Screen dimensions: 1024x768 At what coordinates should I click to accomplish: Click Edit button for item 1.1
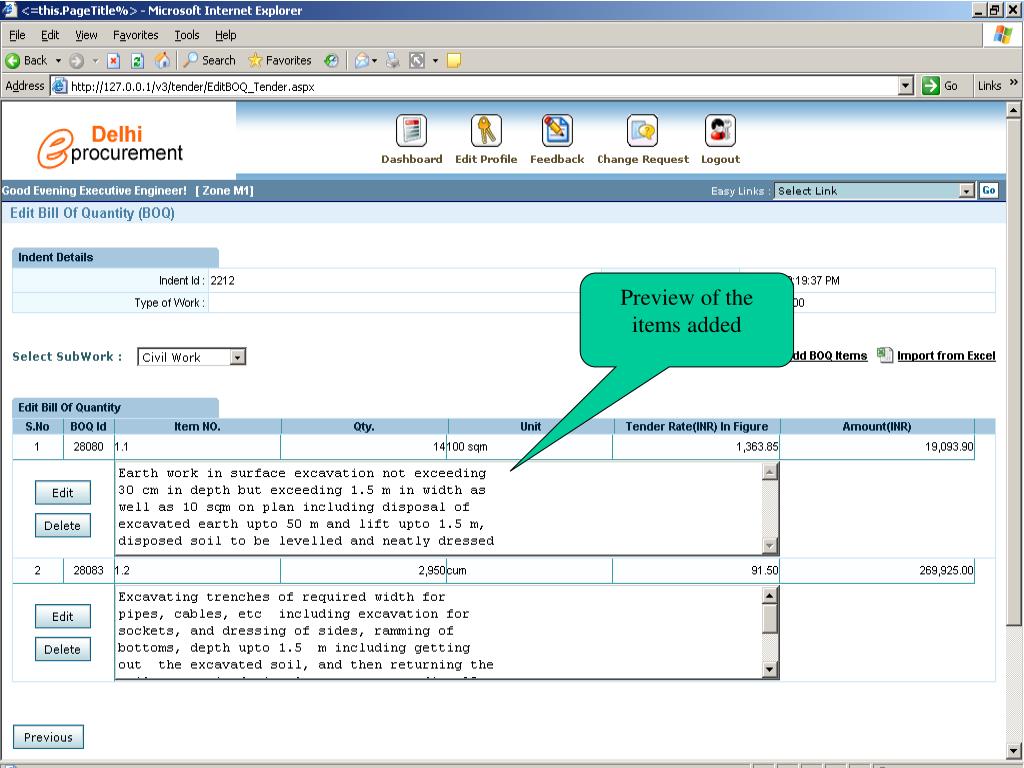pyautogui.click(x=63, y=493)
